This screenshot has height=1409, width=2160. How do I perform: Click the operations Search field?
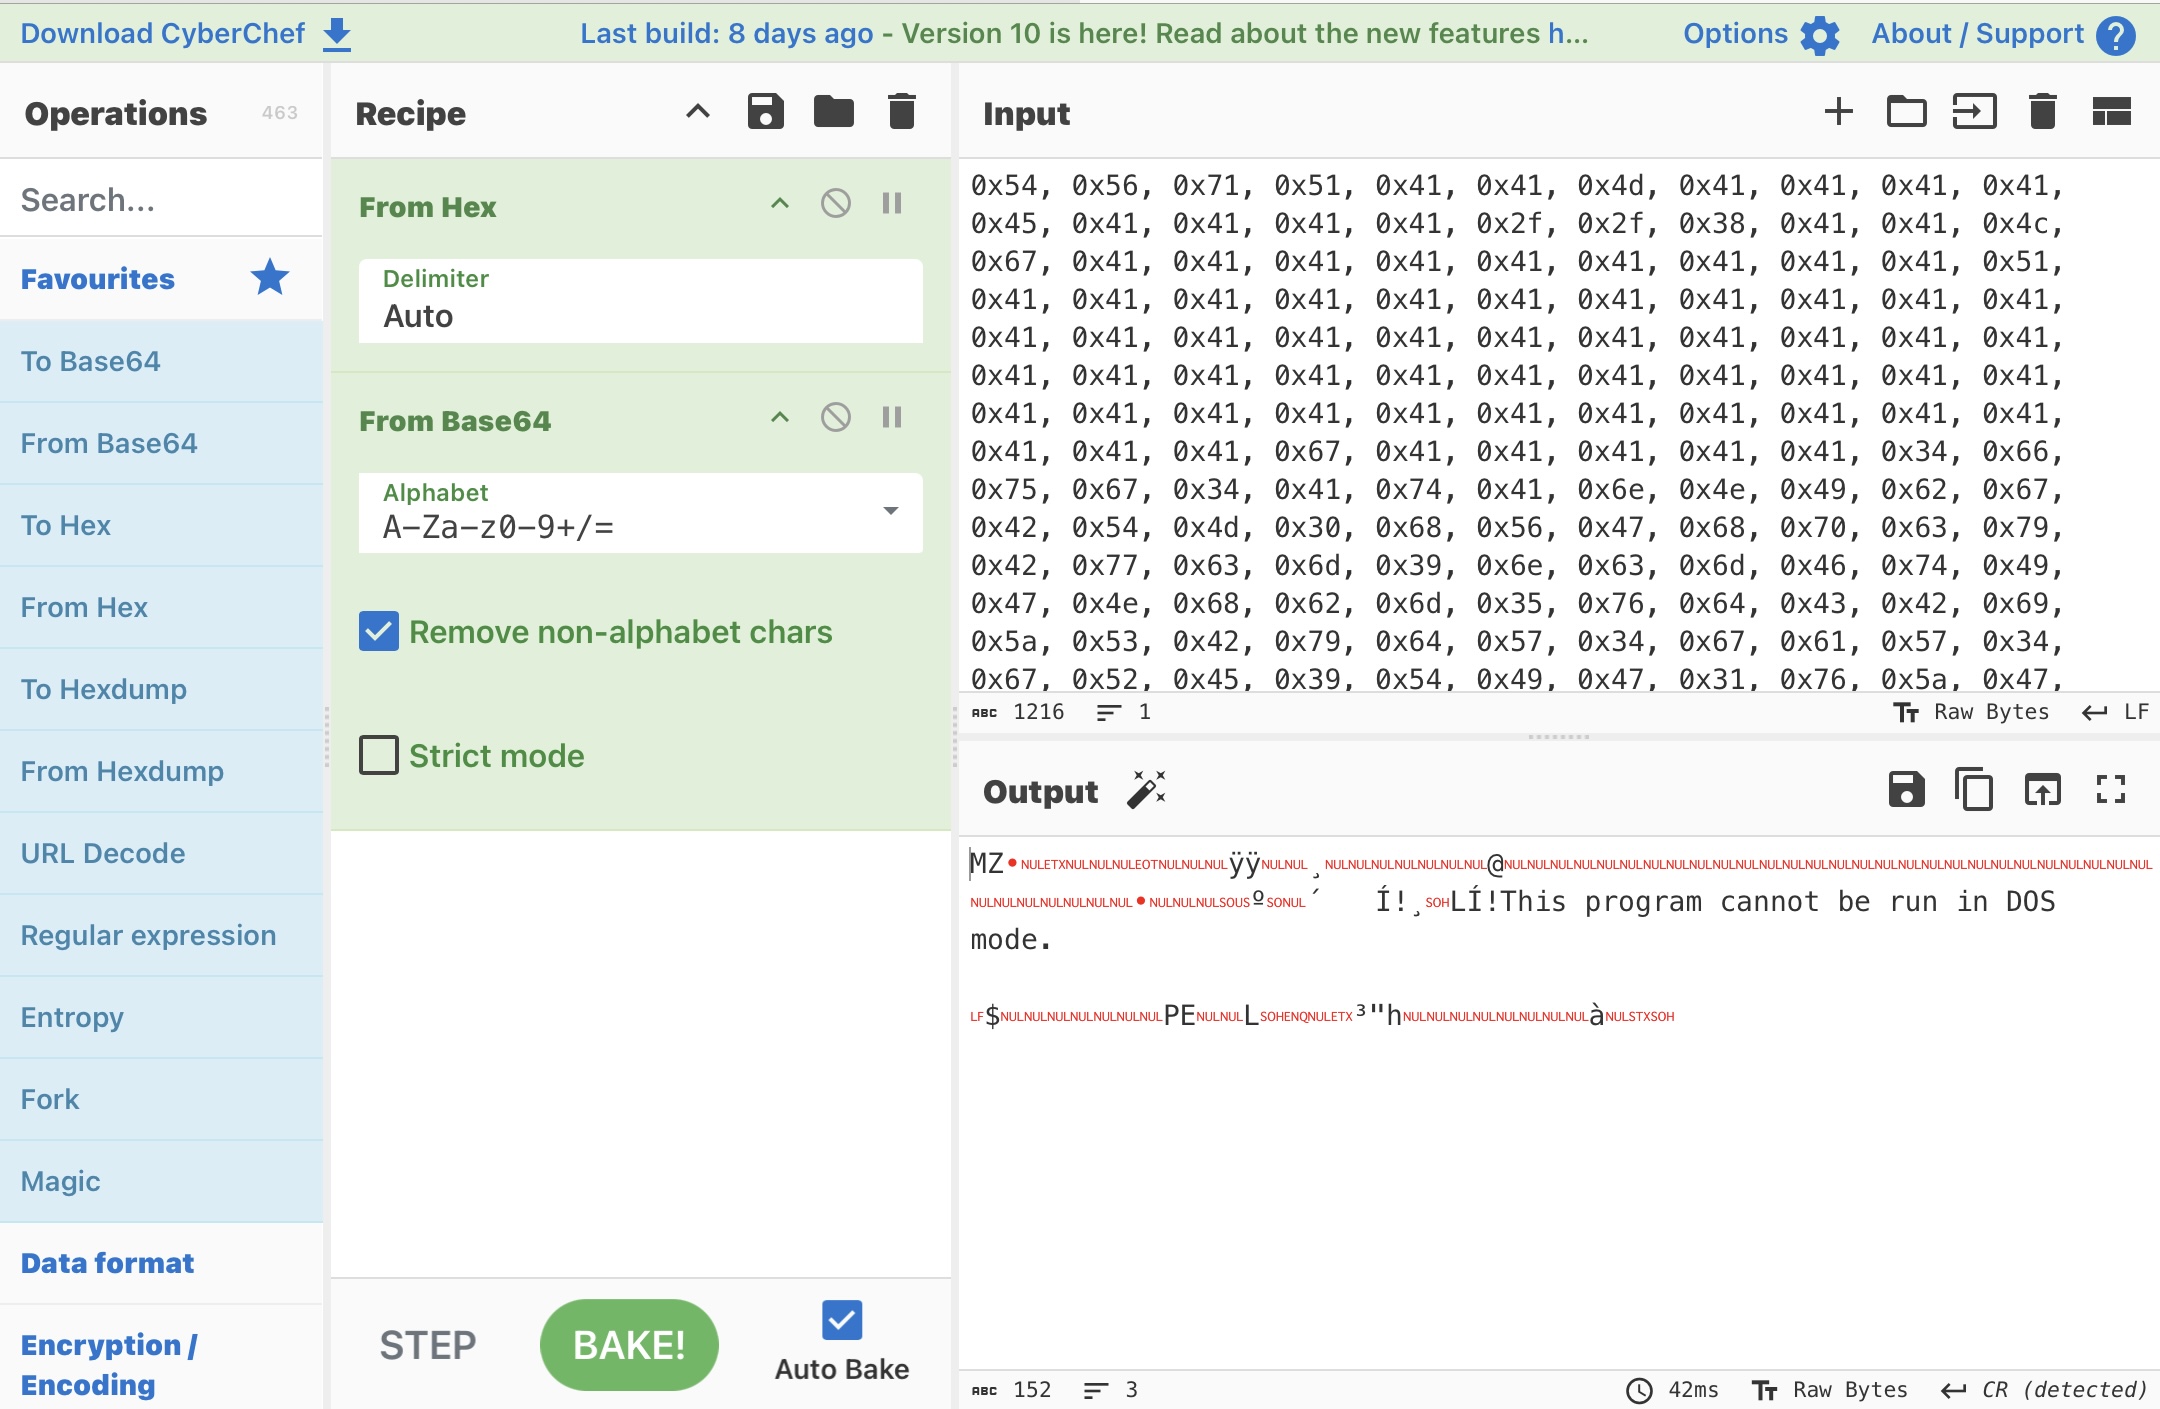pos(160,200)
